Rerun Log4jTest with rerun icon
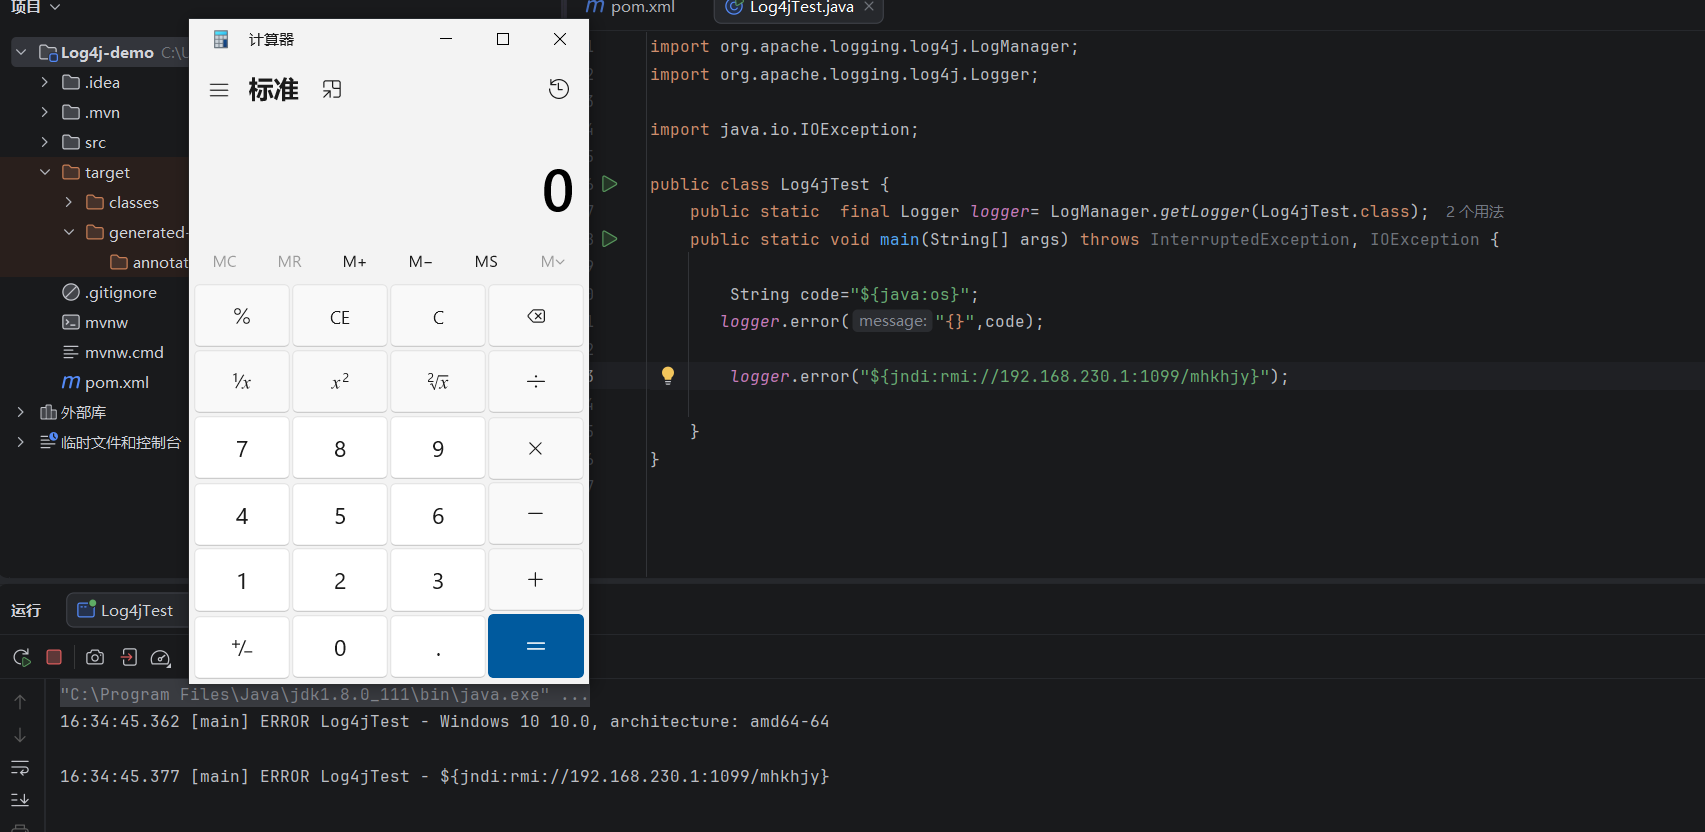Image resolution: width=1705 pixels, height=832 pixels. (21, 657)
